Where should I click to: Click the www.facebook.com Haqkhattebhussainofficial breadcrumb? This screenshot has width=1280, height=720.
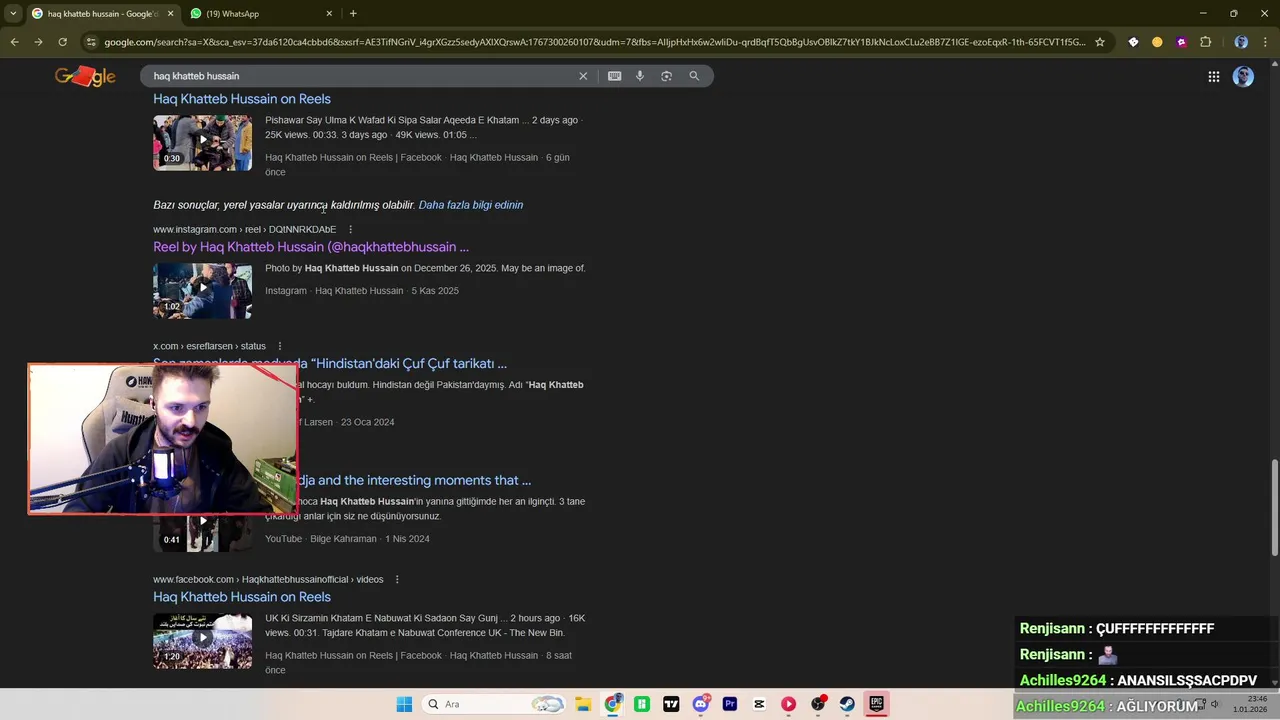click(x=268, y=580)
